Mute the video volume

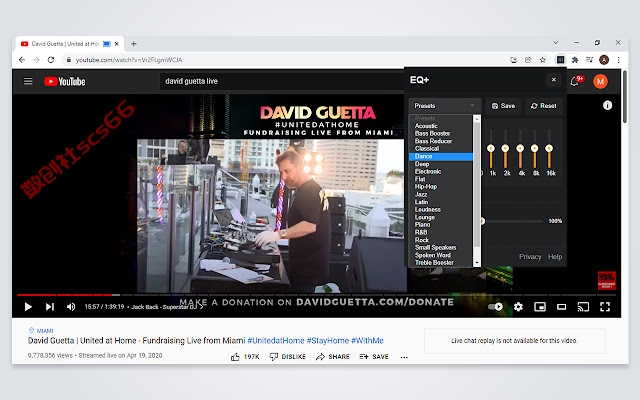pos(71,307)
